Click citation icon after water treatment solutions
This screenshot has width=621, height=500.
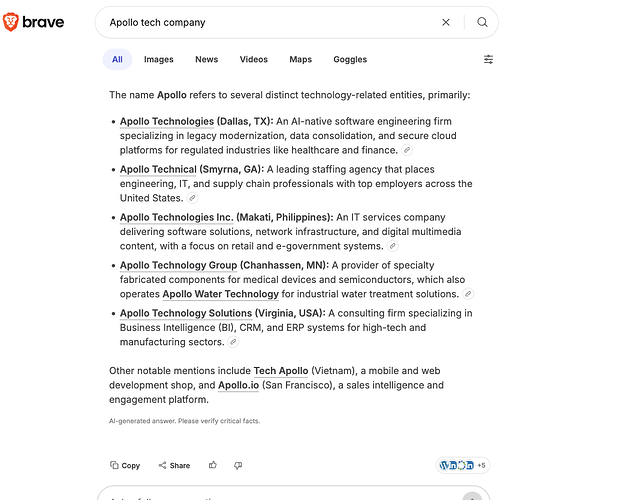(x=468, y=294)
